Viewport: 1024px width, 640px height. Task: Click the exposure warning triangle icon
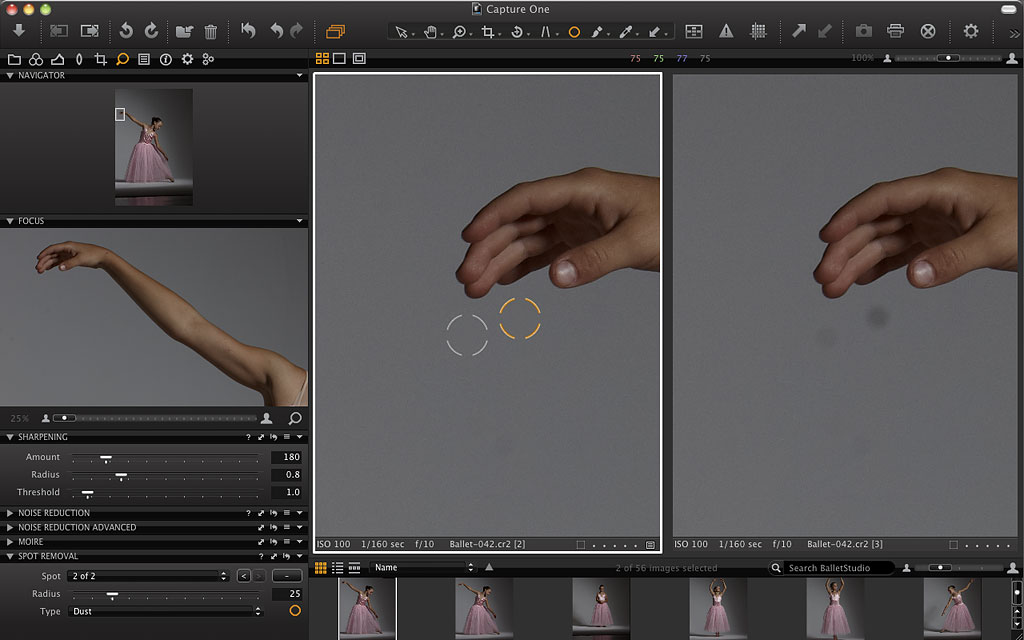726,32
